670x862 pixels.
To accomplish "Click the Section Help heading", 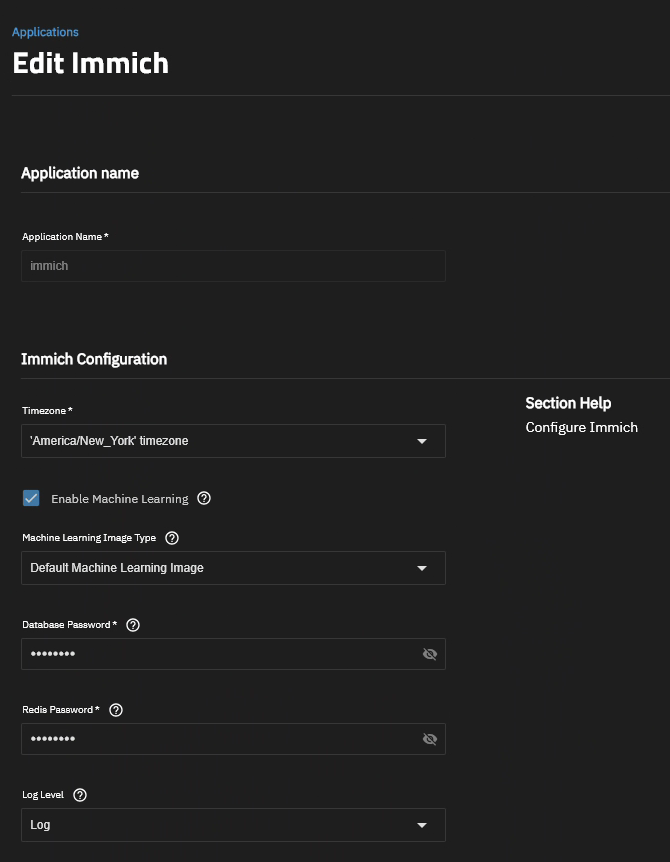I will [568, 403].
